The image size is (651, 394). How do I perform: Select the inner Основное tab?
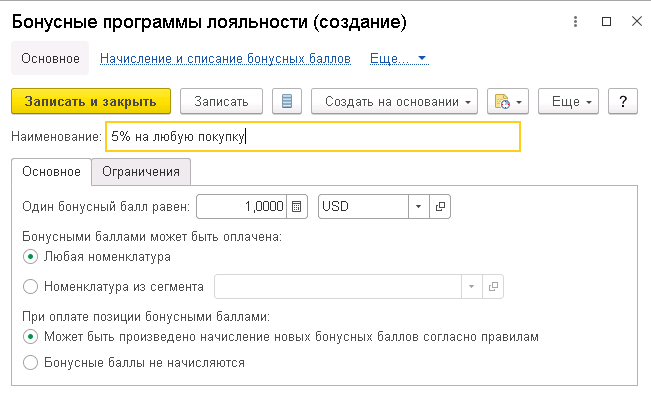[x=51, y=171]
